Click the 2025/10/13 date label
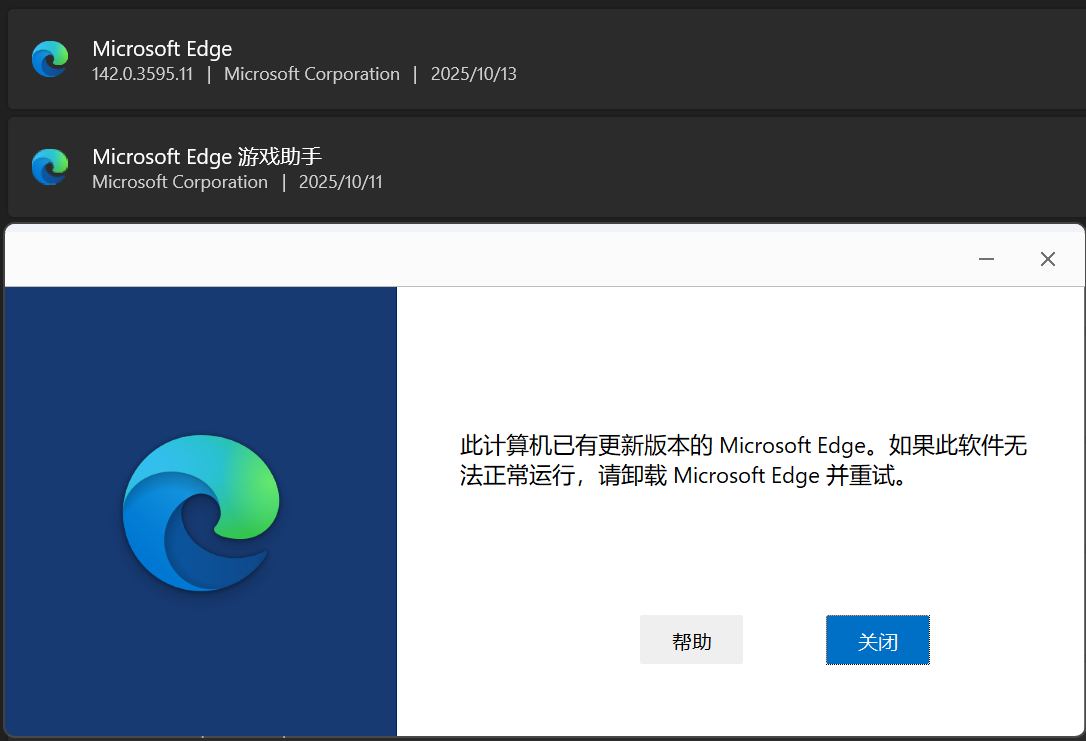This screenshot has width=1086, height=741. (x=473, y=74)
